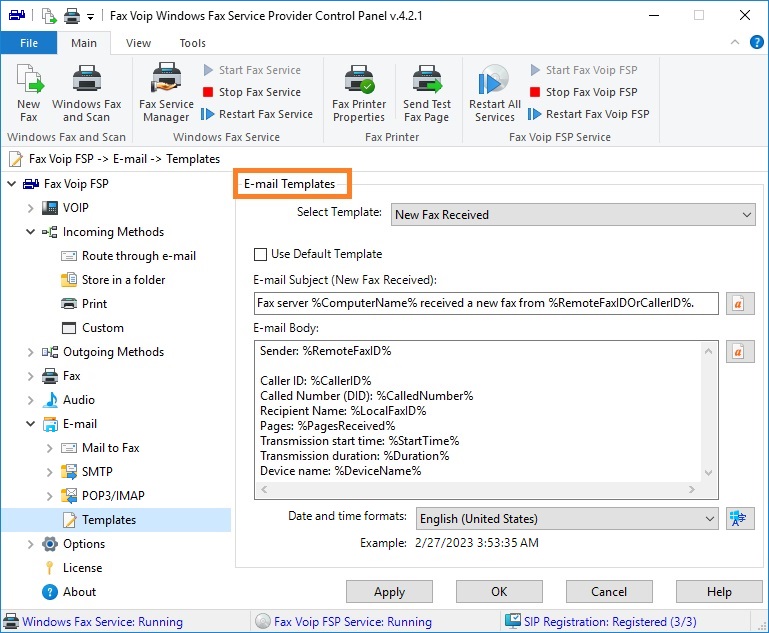This screenshot has height=633, width=769.
Task: Click the insert variable icon beside body
Action: (x=740, y=352)
